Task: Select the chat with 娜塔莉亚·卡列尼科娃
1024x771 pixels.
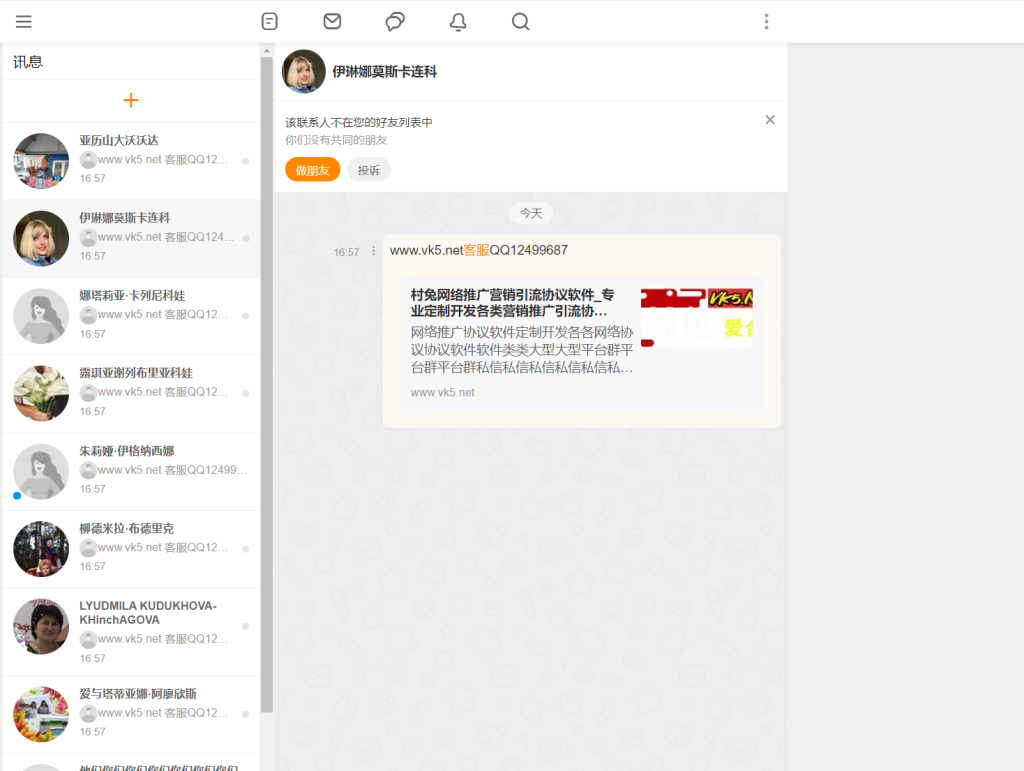Action: coord(130,315)
